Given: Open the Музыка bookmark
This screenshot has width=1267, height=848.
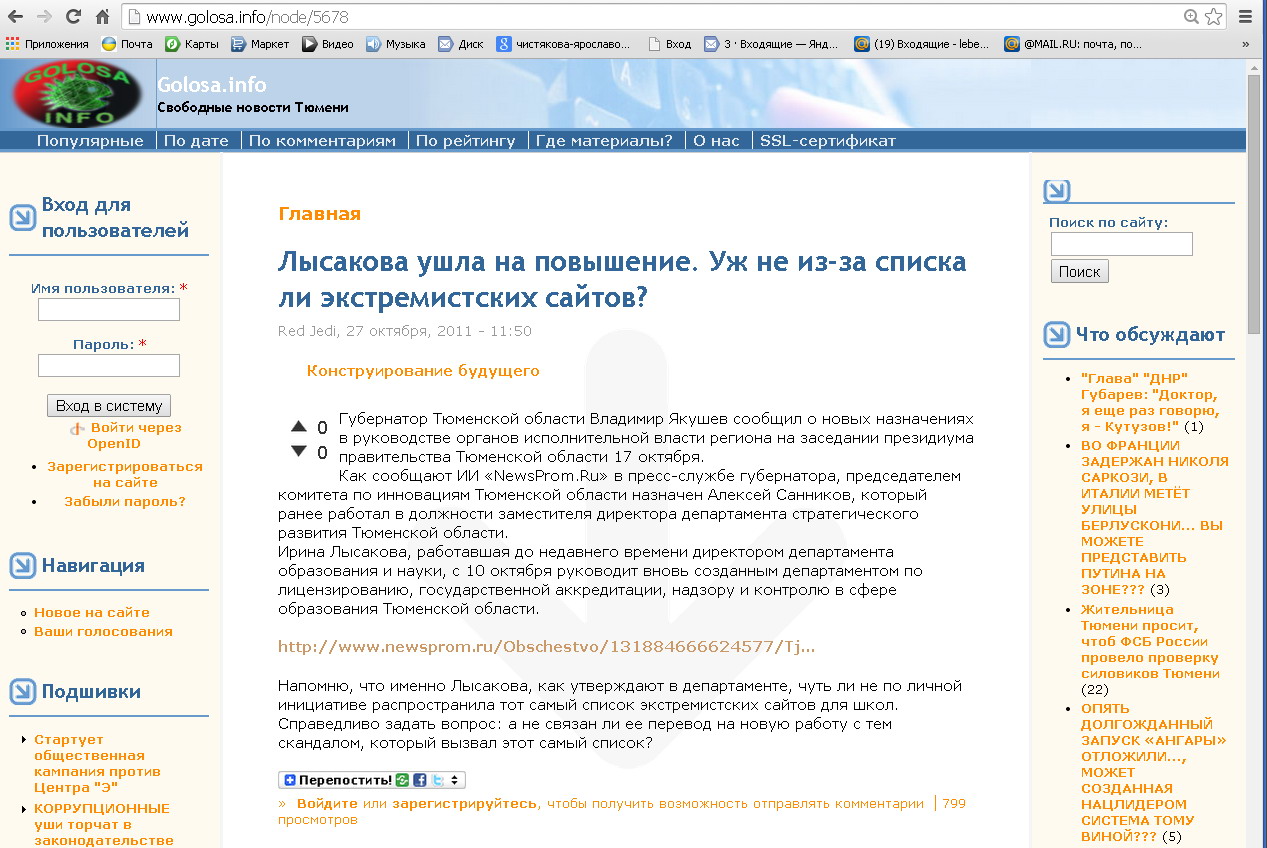Looking at the screenshot, I should click(395, 44).
